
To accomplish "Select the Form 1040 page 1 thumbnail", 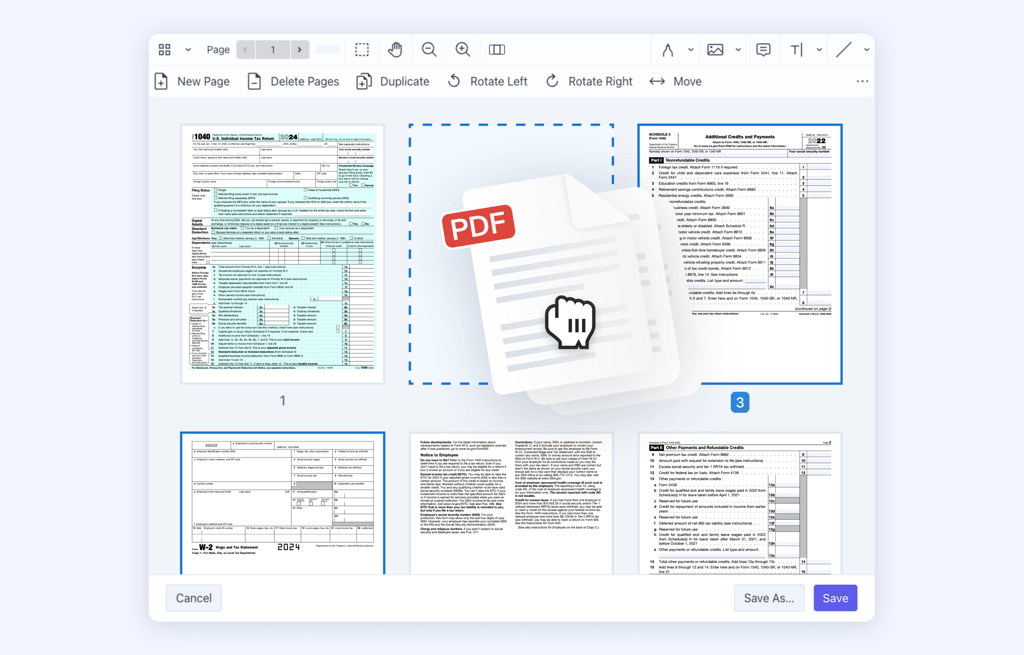I will pos(283,254).
